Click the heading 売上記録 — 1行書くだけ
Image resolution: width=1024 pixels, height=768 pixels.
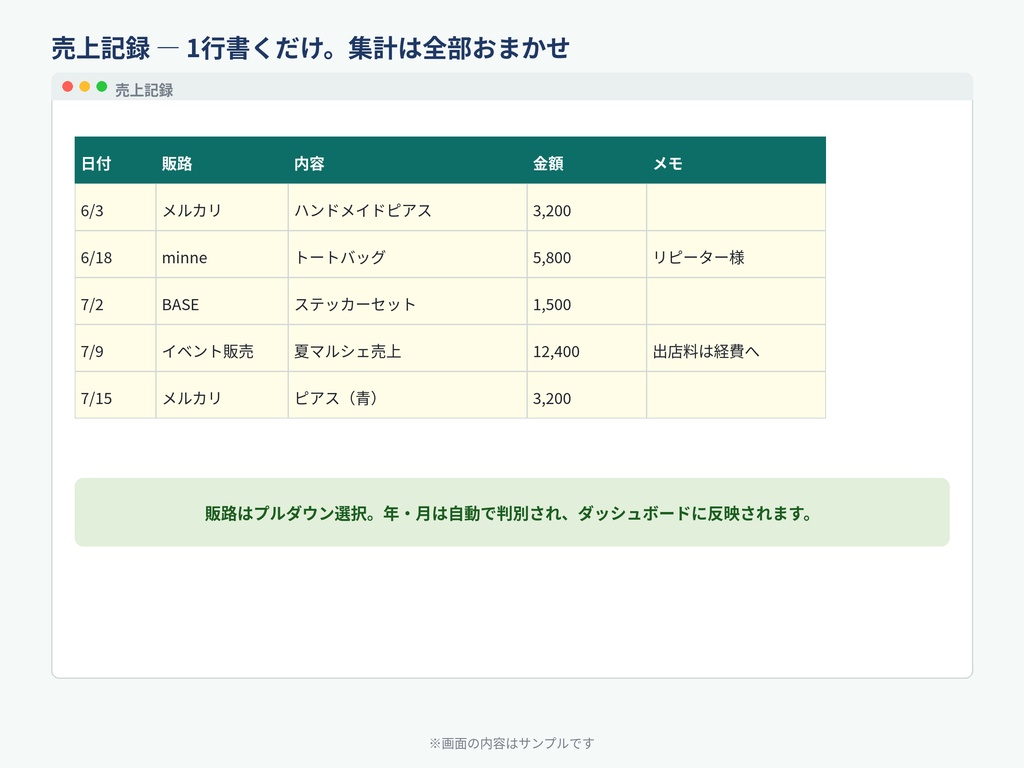tap(310, 48)
